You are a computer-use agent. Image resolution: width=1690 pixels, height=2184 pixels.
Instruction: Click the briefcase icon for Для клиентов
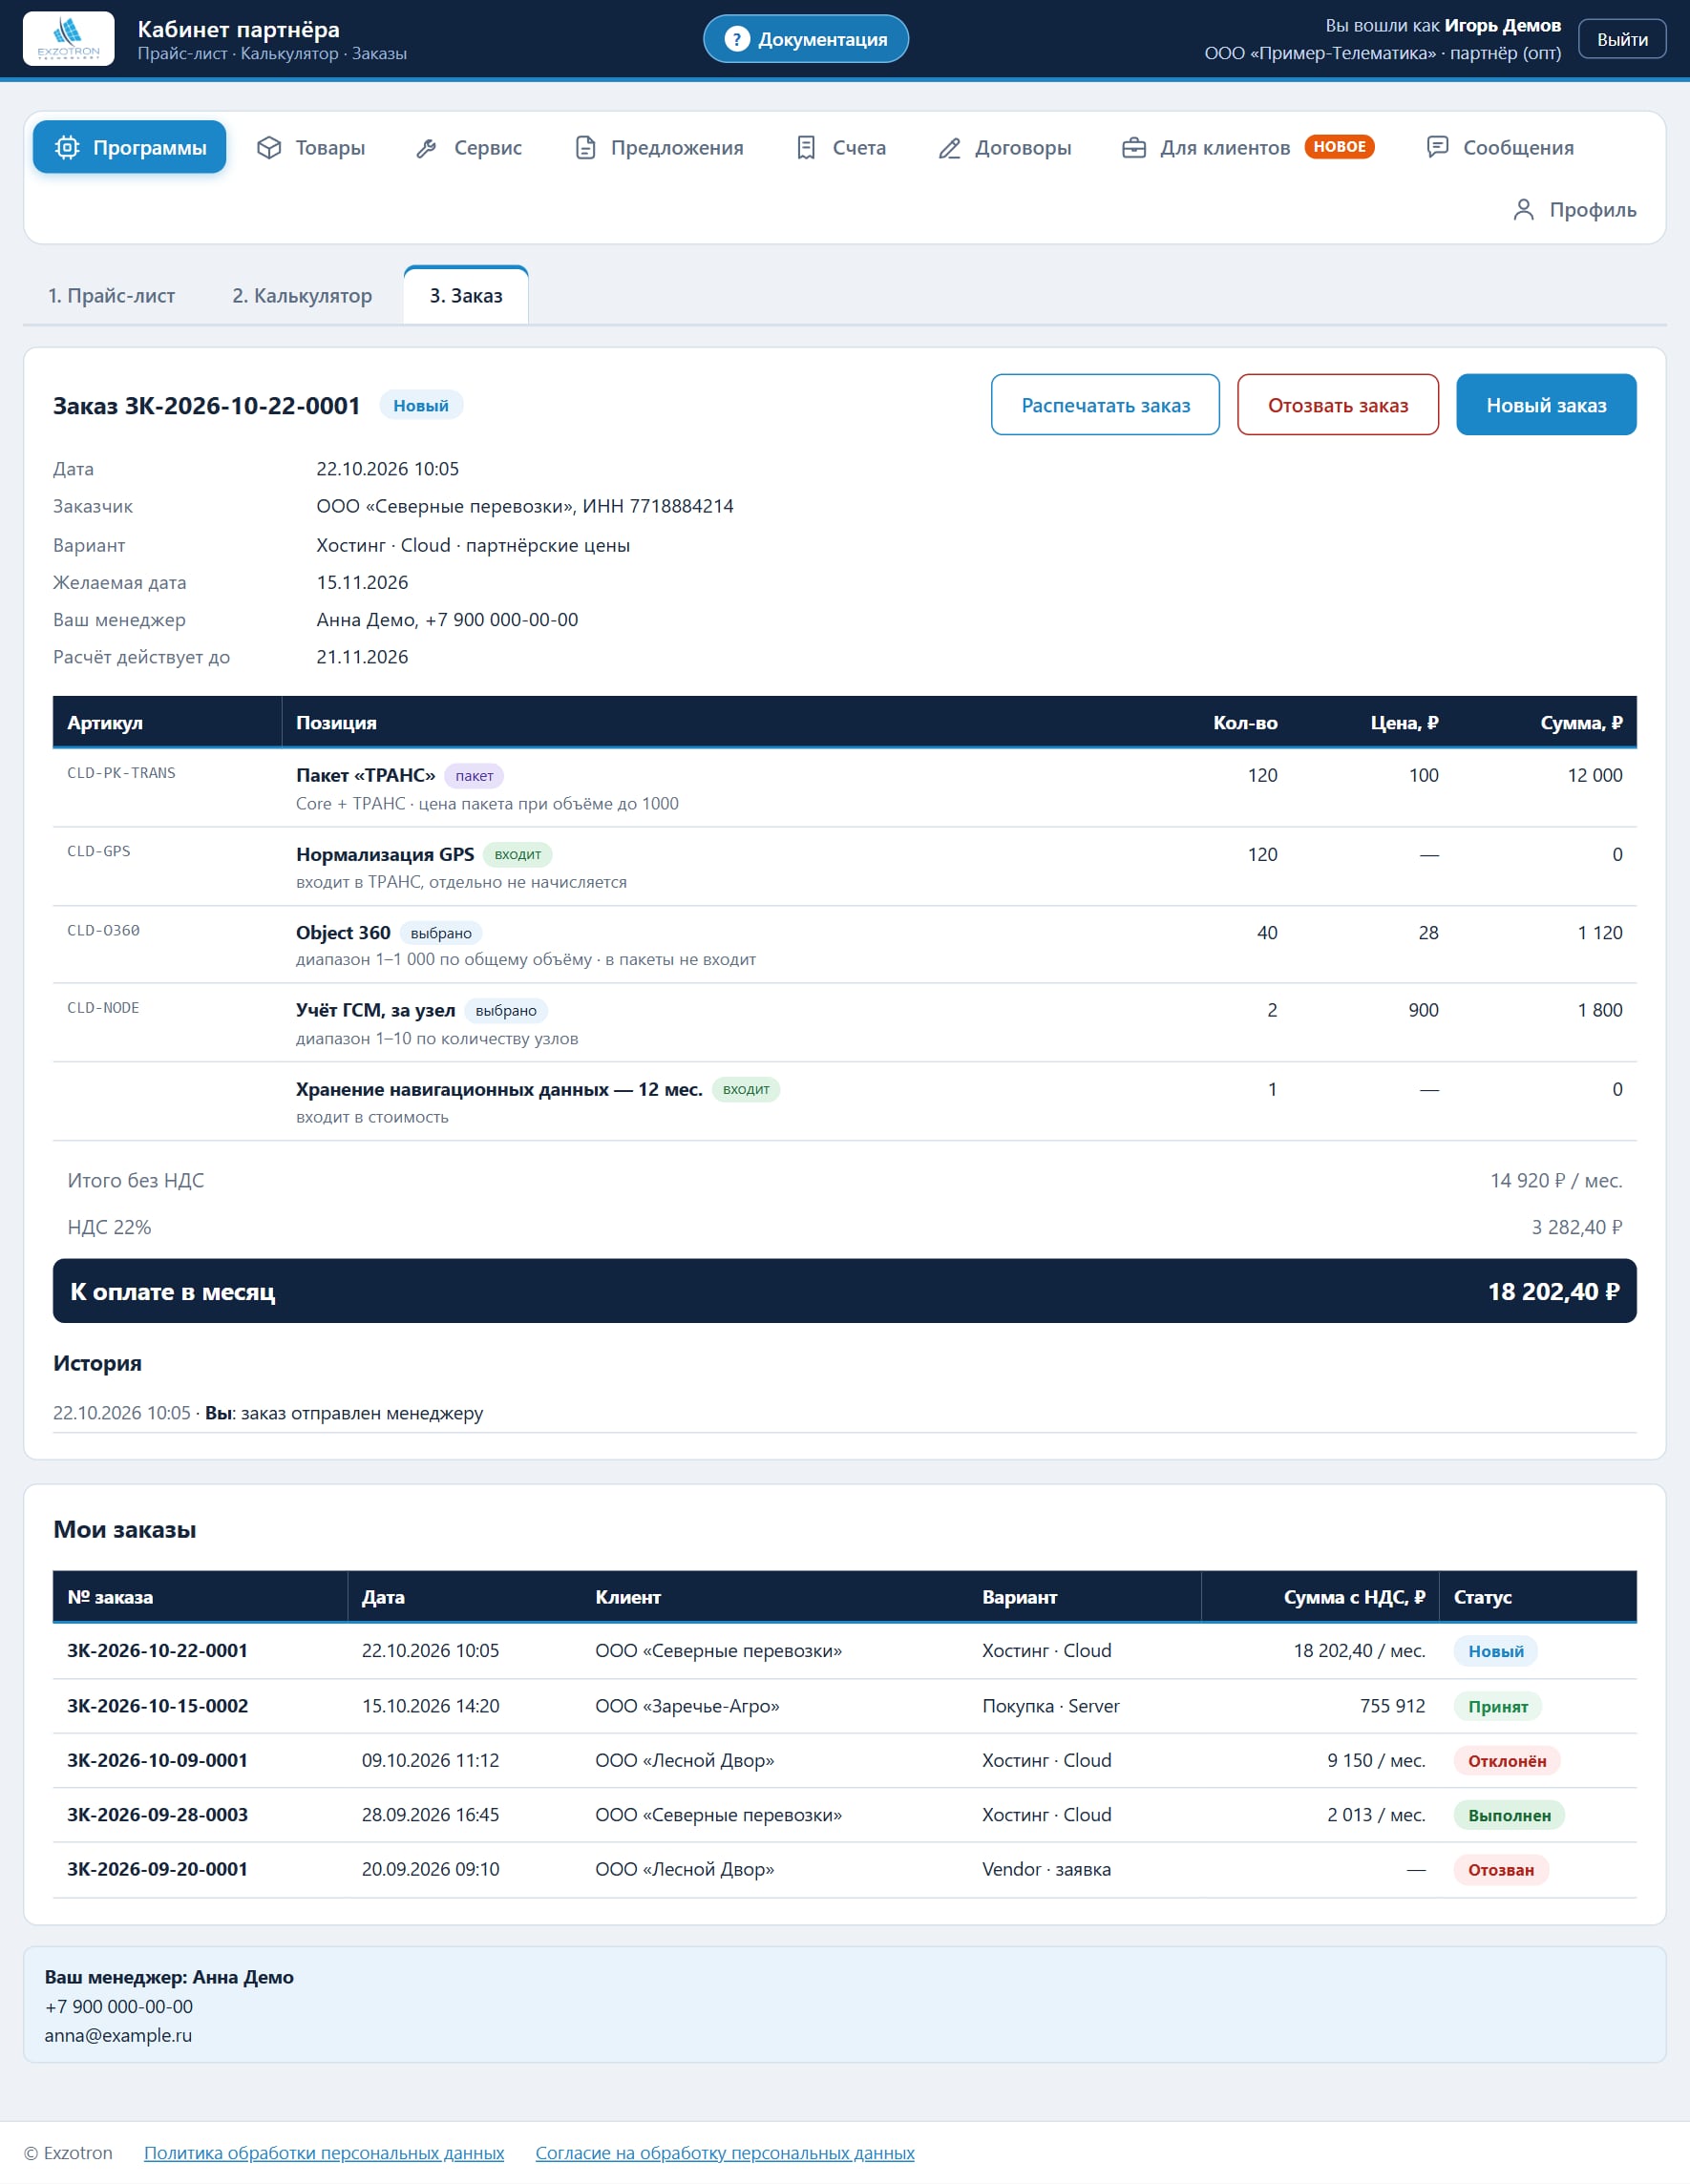coord(1134,148)
